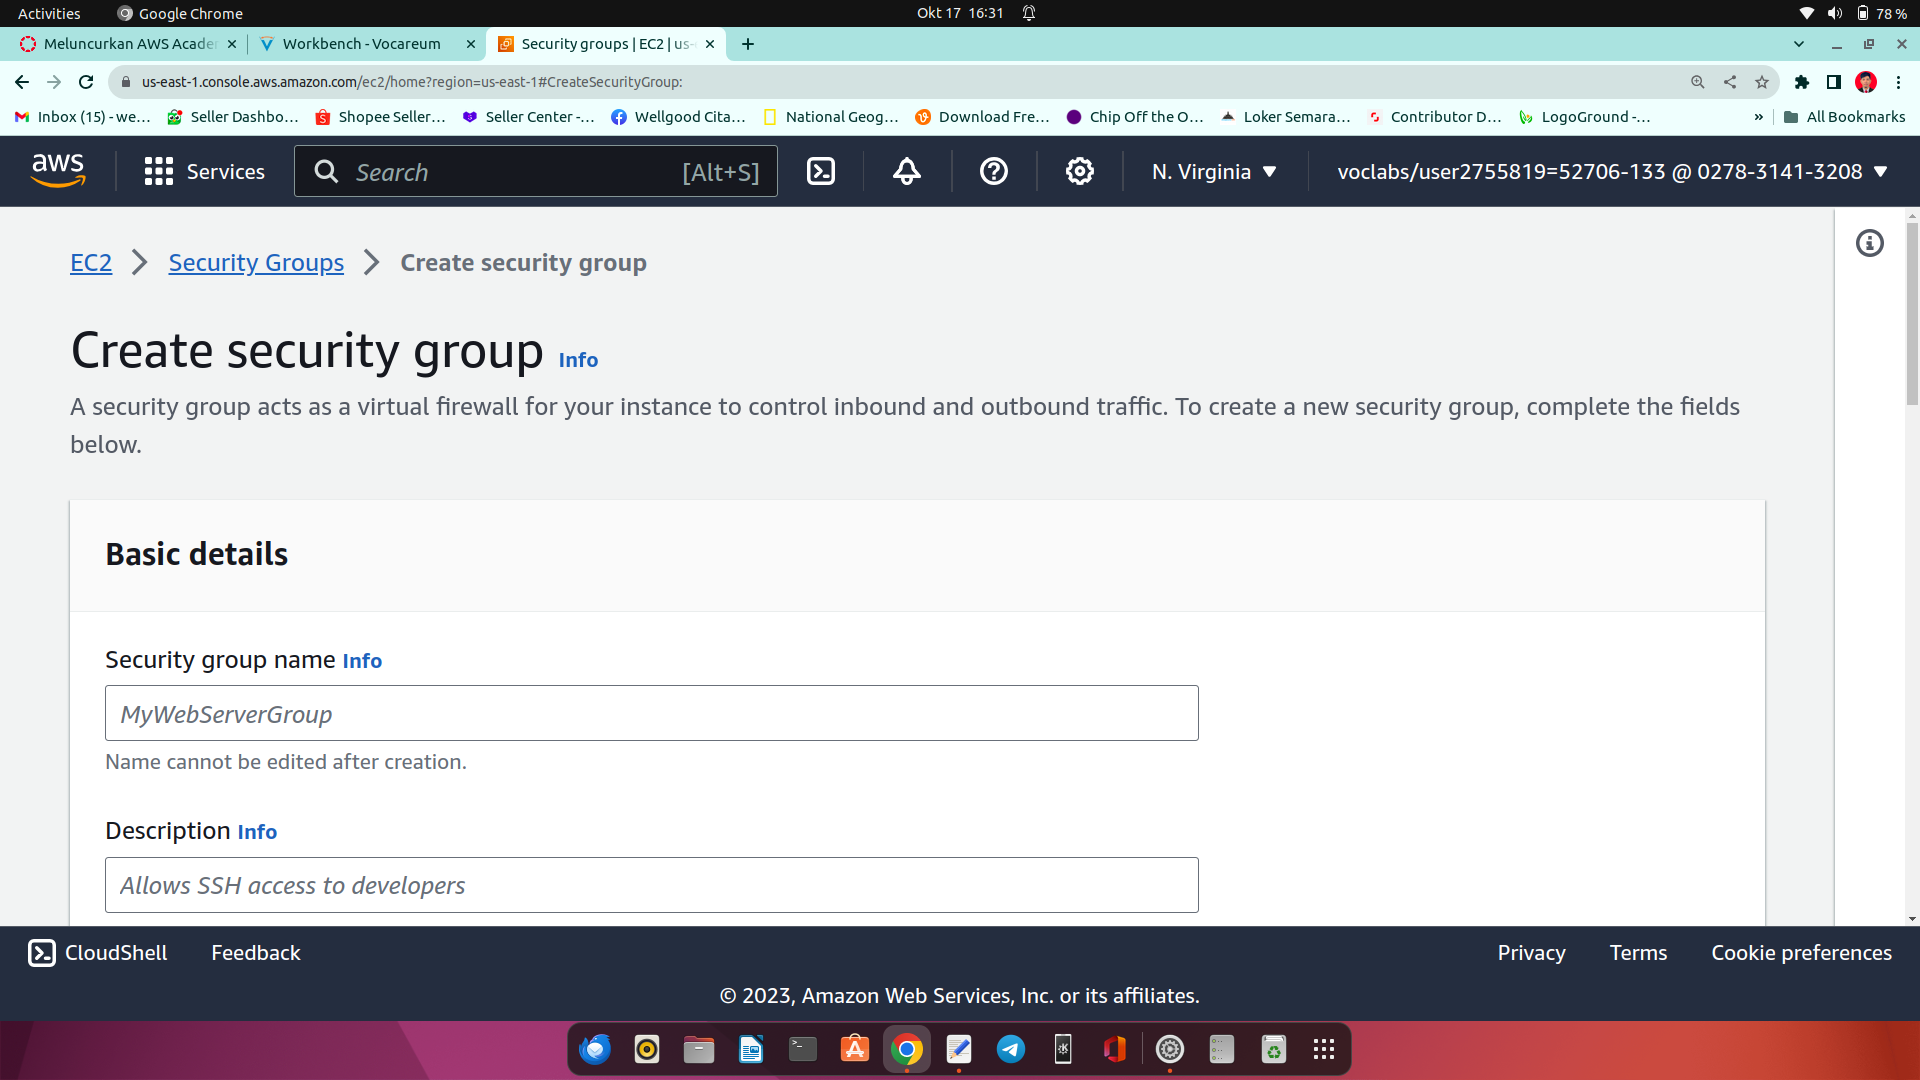Bookmark this page with the star icon
The width and height of the screenshot is (1920, 1080).
click(1762, 82)
